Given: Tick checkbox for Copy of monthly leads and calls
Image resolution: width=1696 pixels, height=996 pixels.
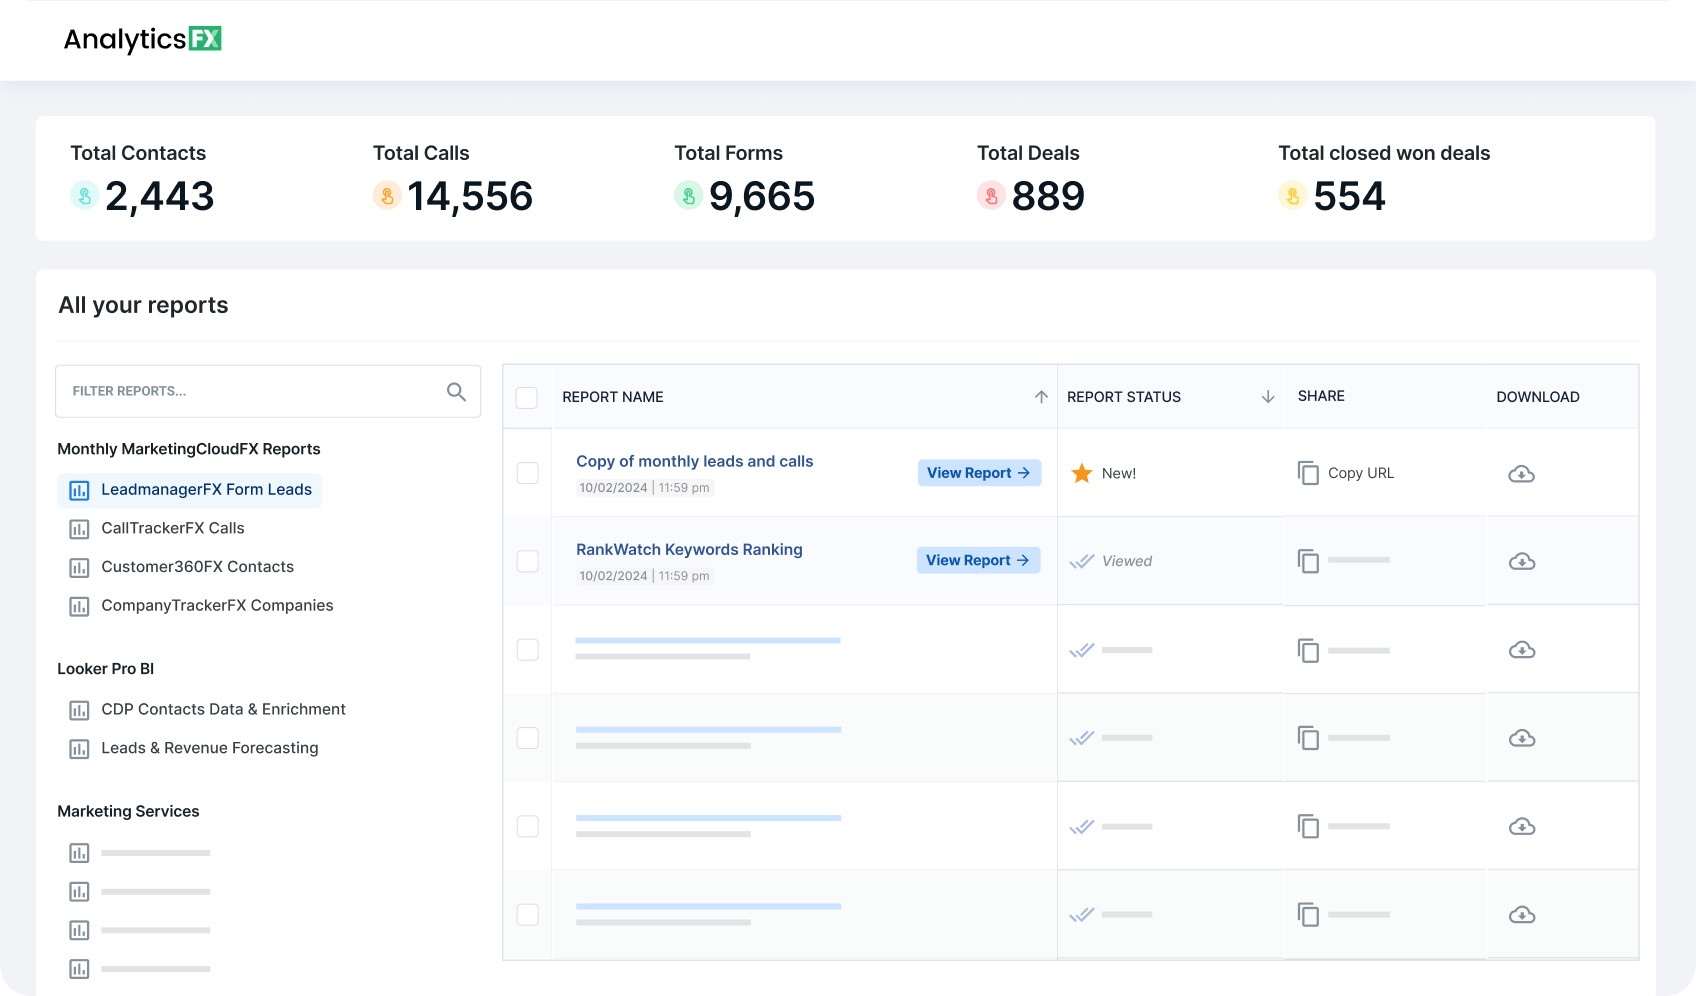Looking at the screenshot, I should (x=527, y=473).
